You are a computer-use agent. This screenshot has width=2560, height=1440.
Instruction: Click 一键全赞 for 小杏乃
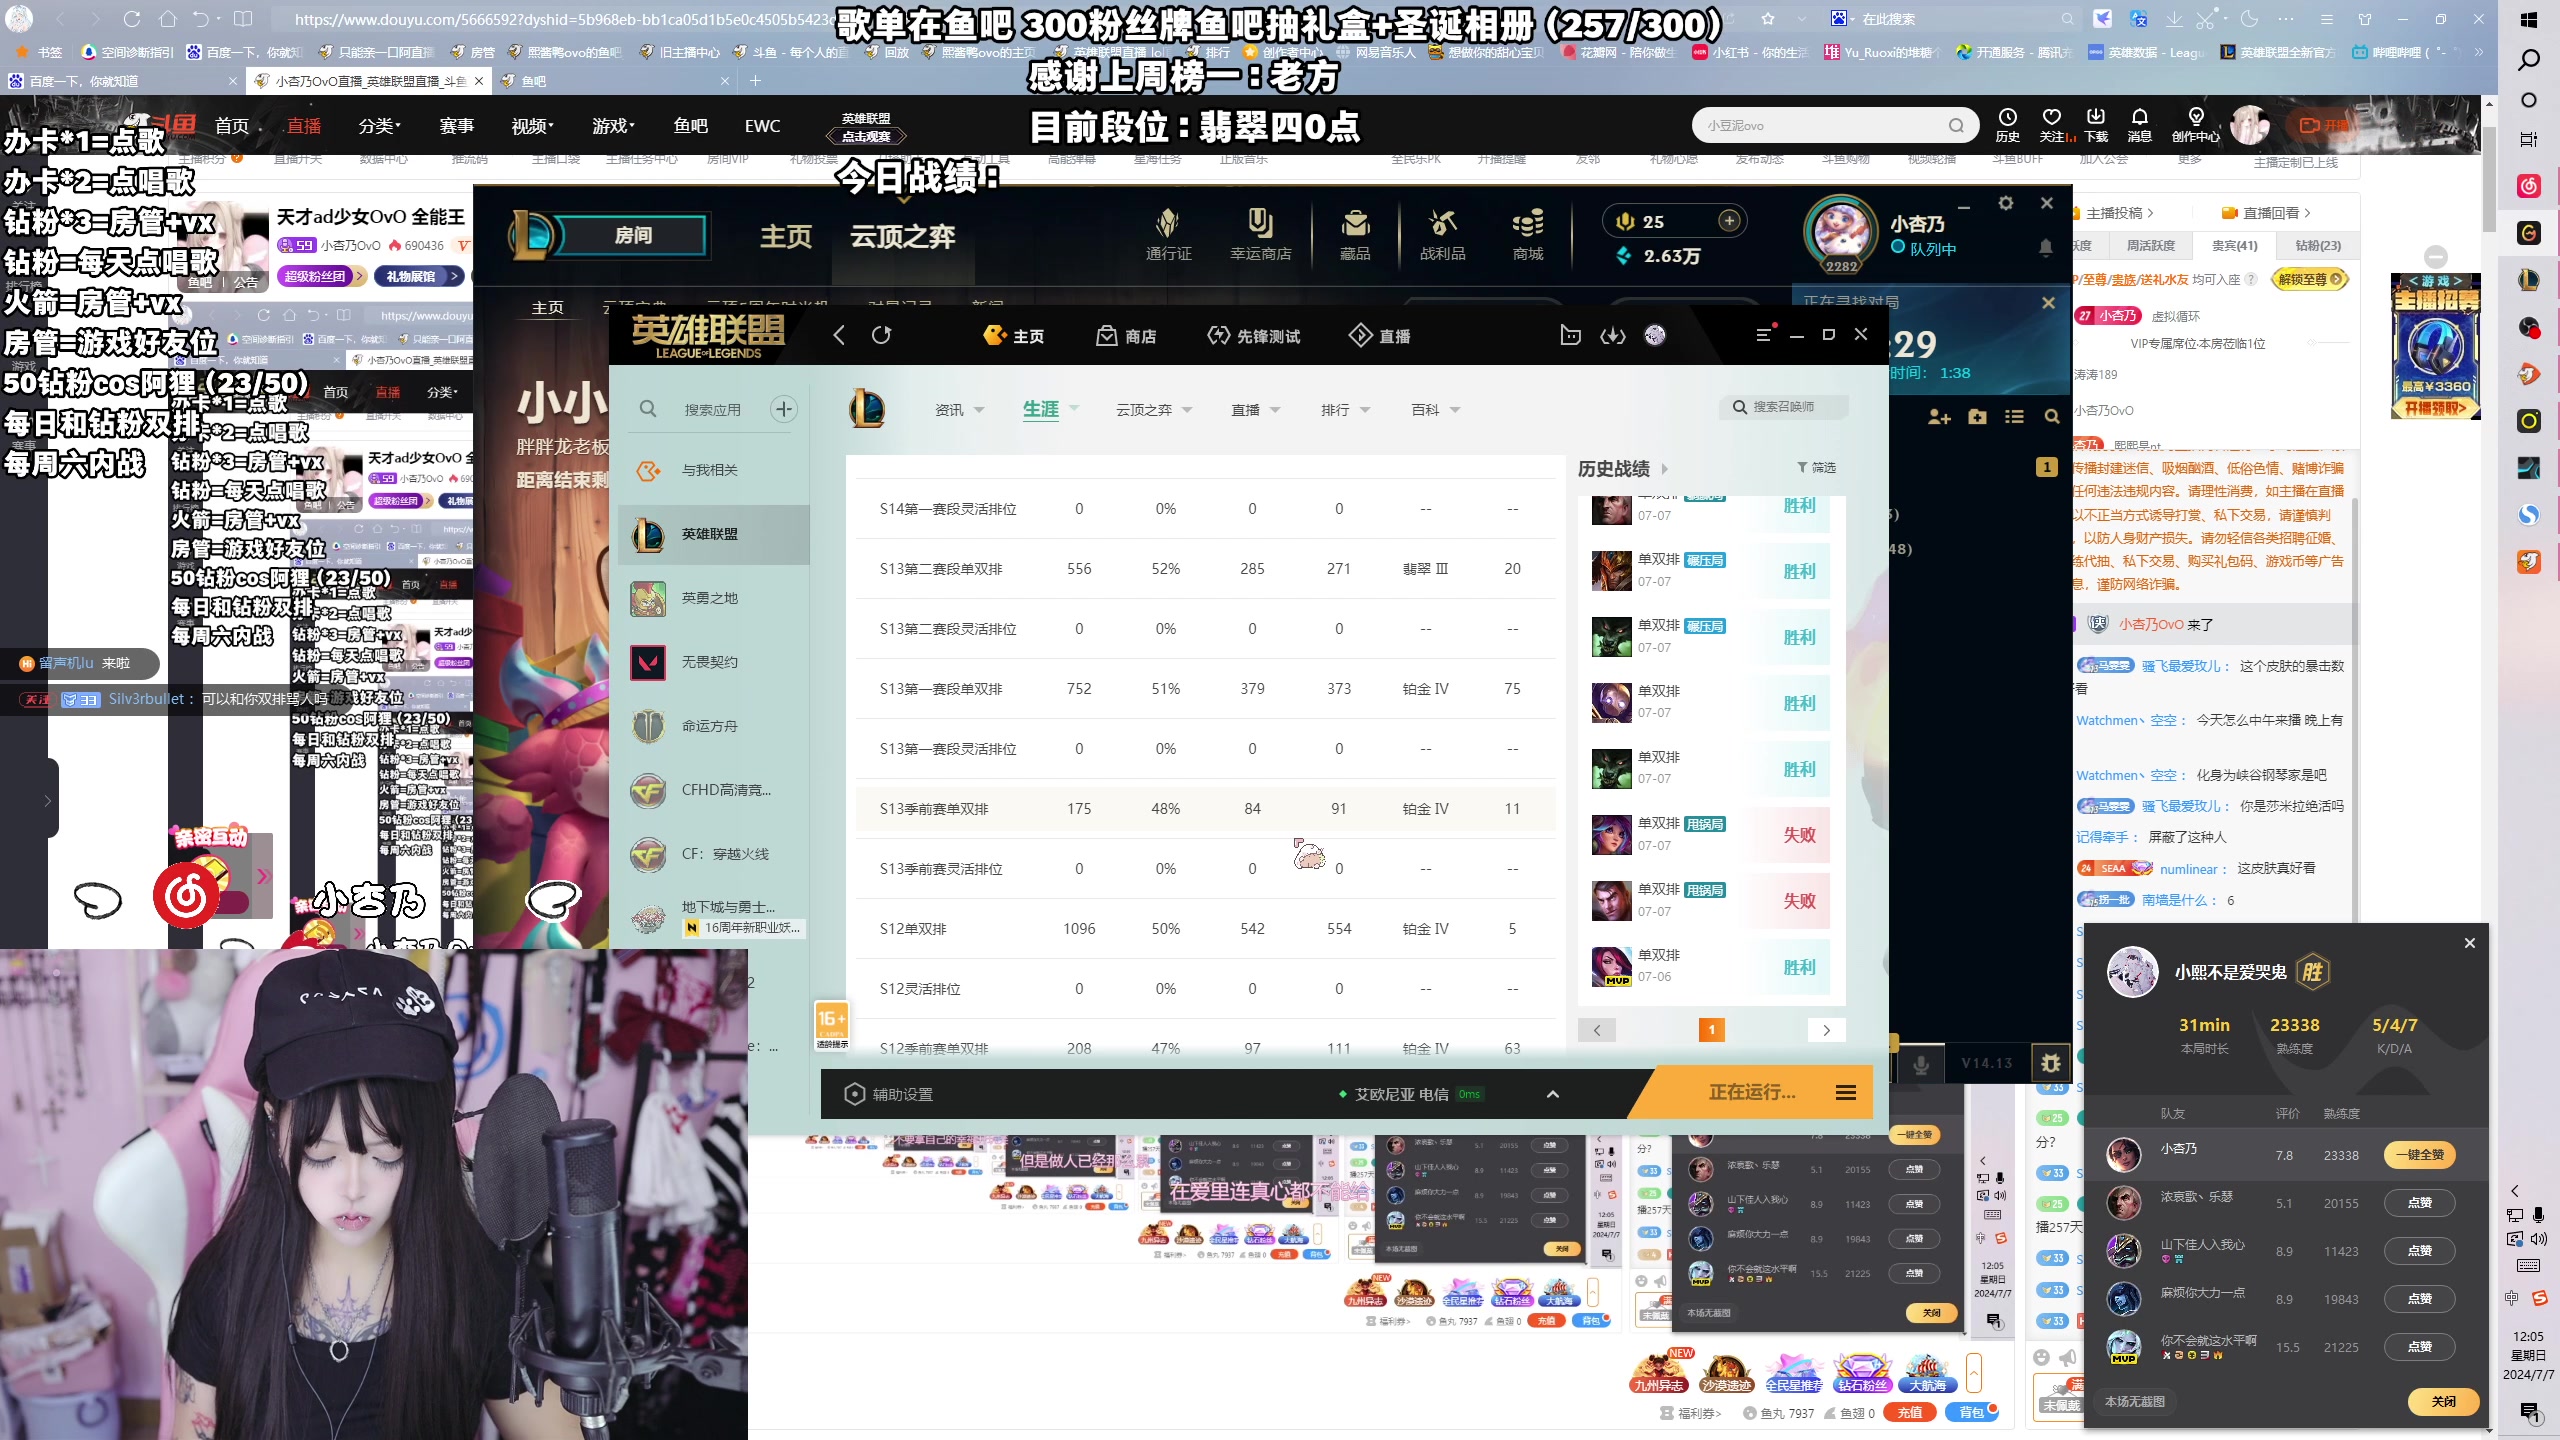coord(2419,1155)
